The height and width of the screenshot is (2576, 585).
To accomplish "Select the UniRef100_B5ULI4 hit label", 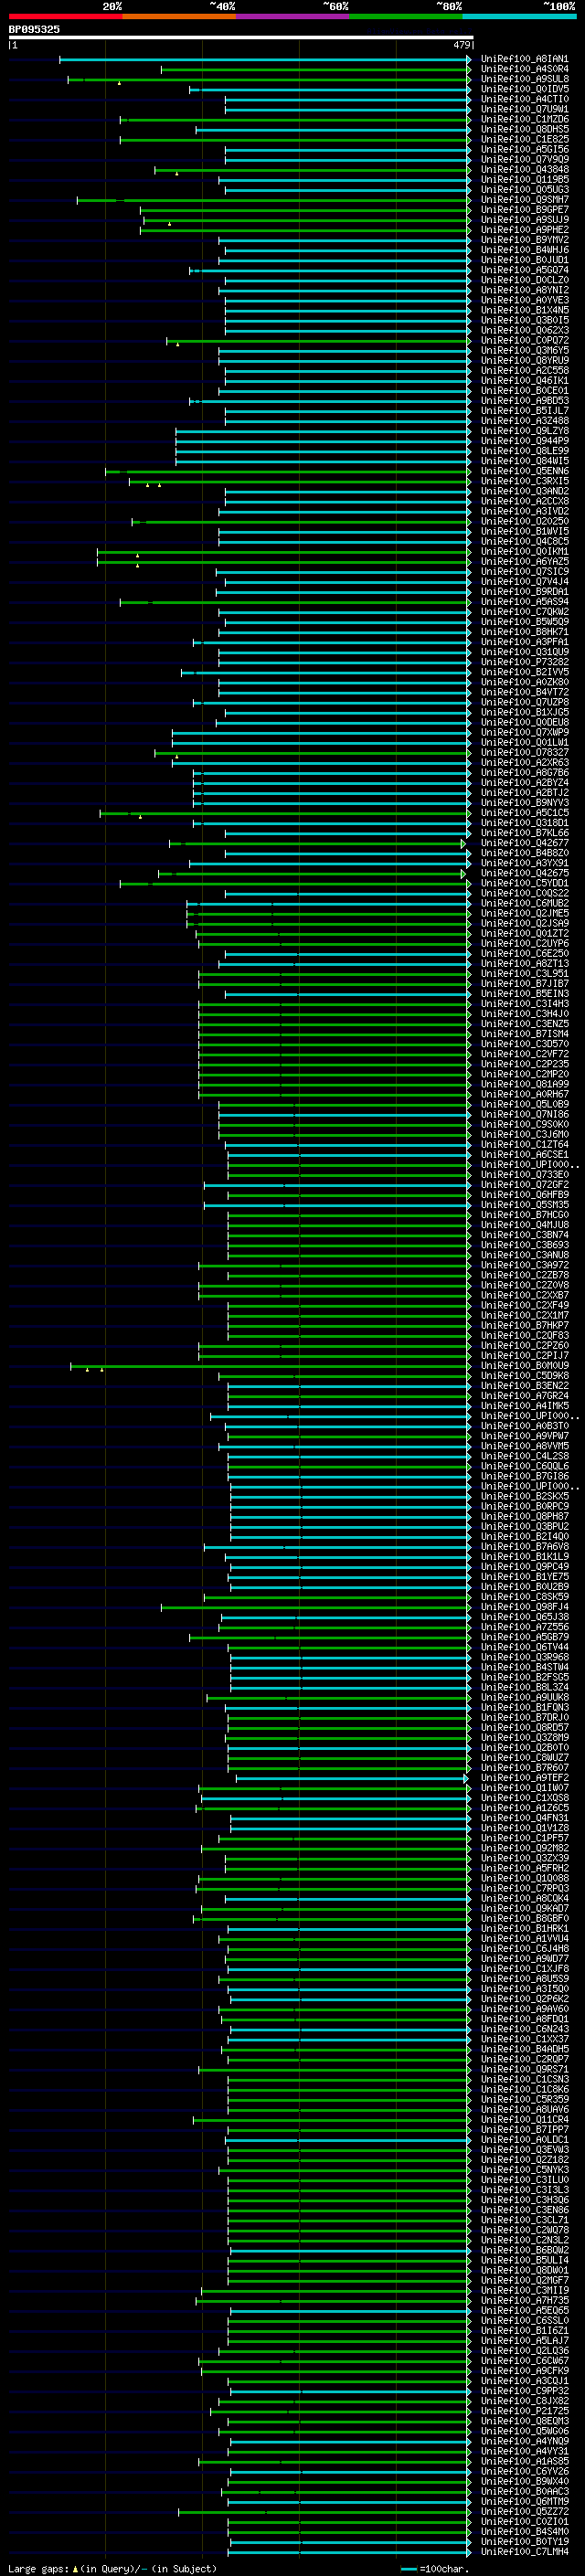I will click(x=524, y=2260).
